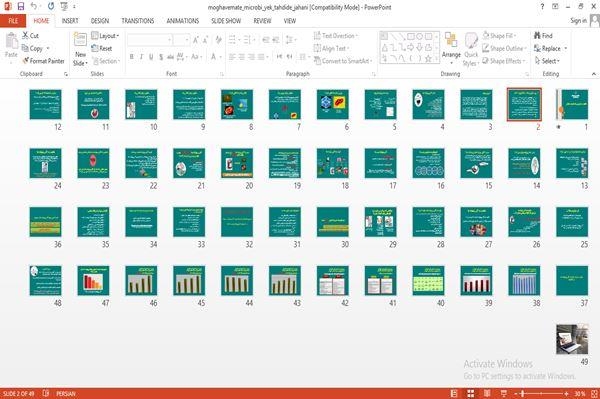600x399 pixels.
Task: Click Find in the Editing group
Action: (543, 36)
